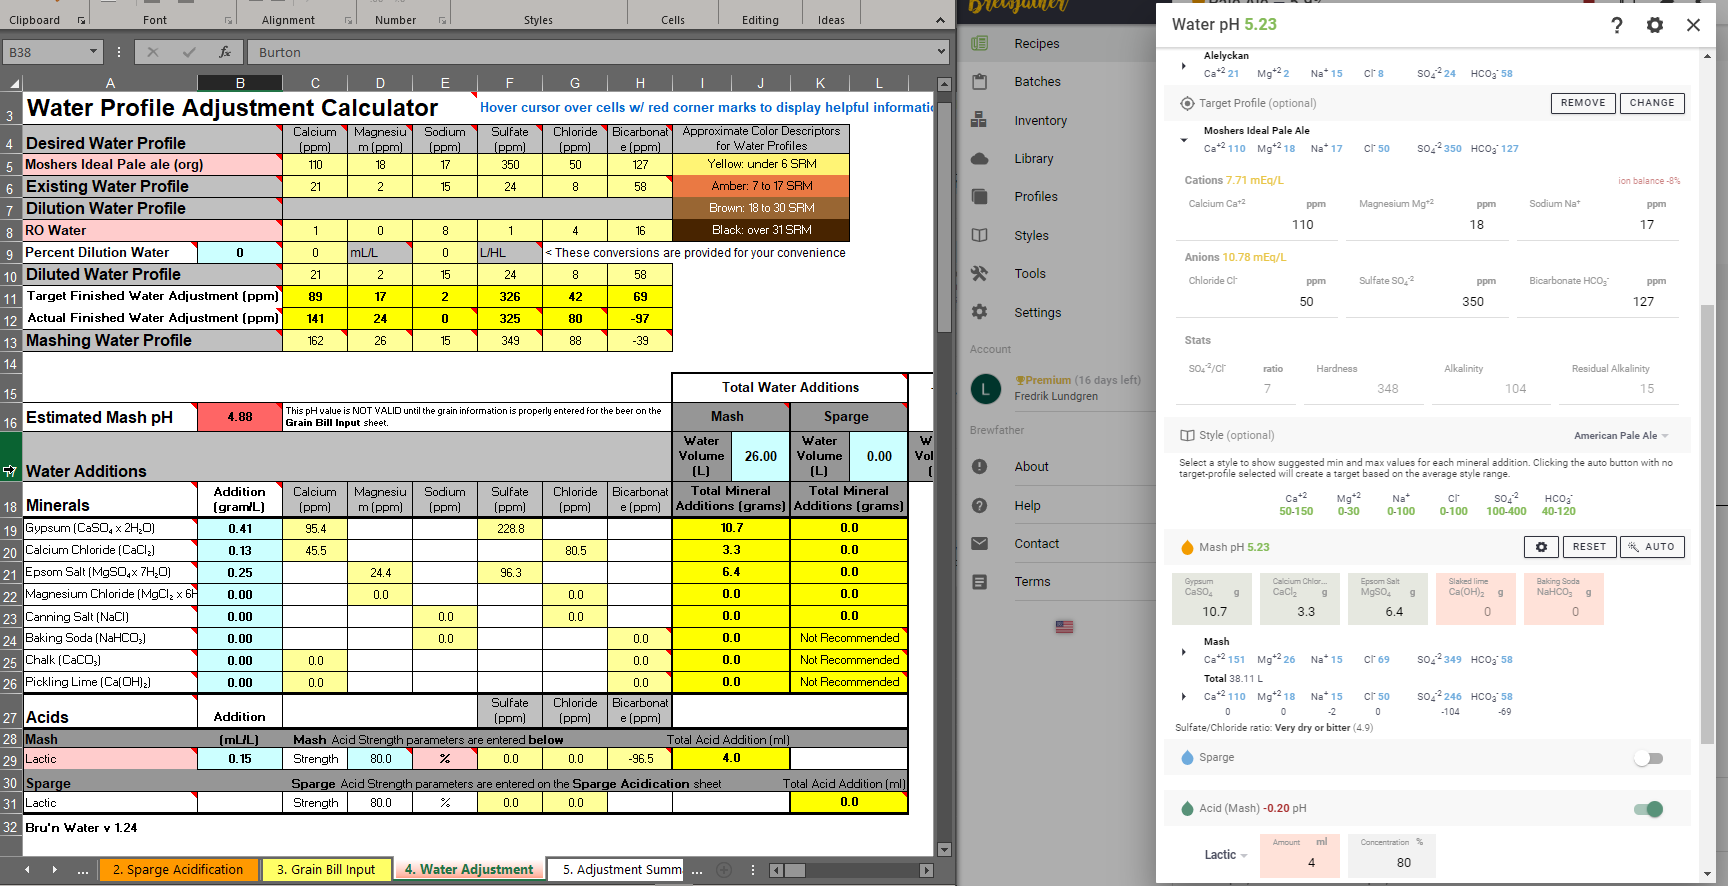1728x886 pixels.
Task: Open the Name Box dropdown arrow
Action: tap(93, 52)
